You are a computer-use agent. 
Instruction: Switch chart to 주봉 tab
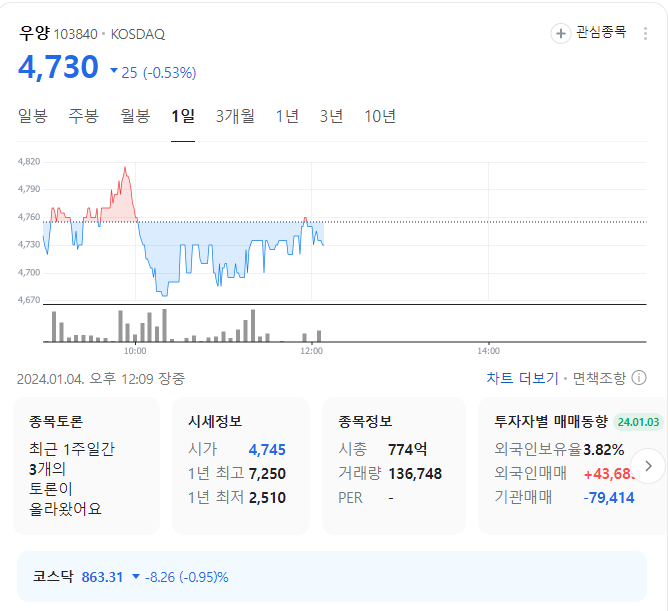click(x=84, y=116)
